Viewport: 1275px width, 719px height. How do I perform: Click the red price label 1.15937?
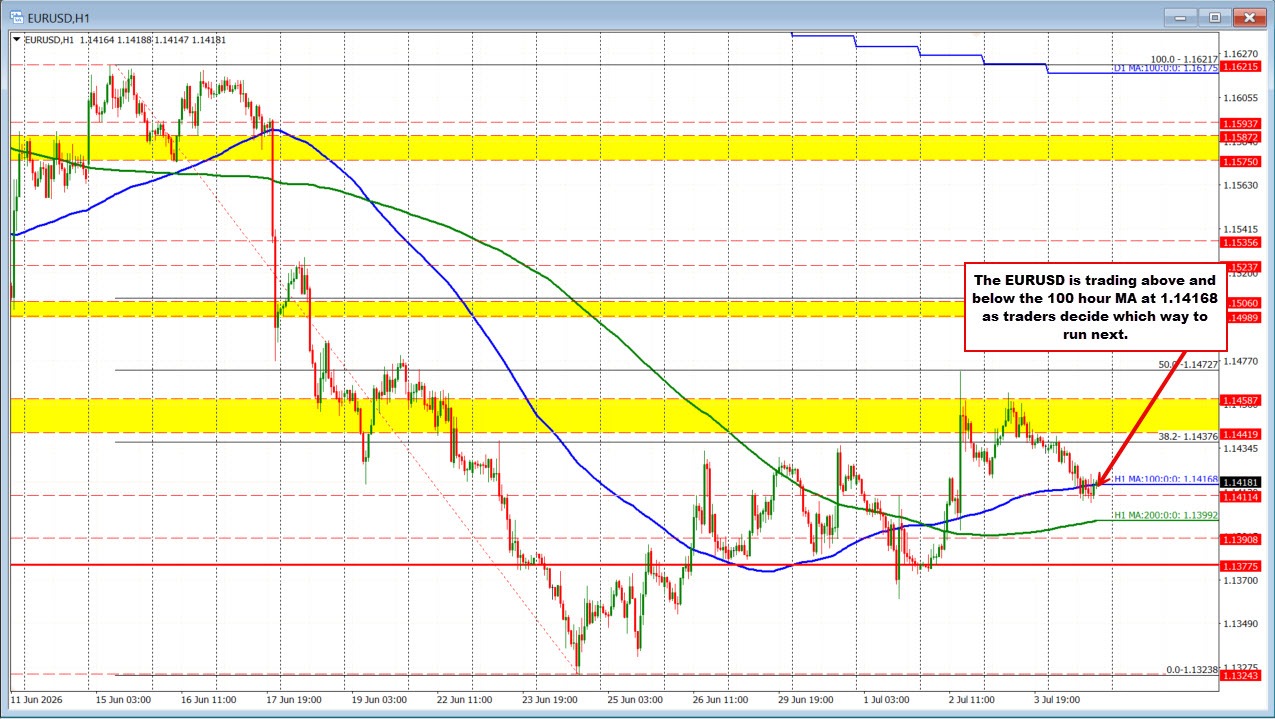1241,123
